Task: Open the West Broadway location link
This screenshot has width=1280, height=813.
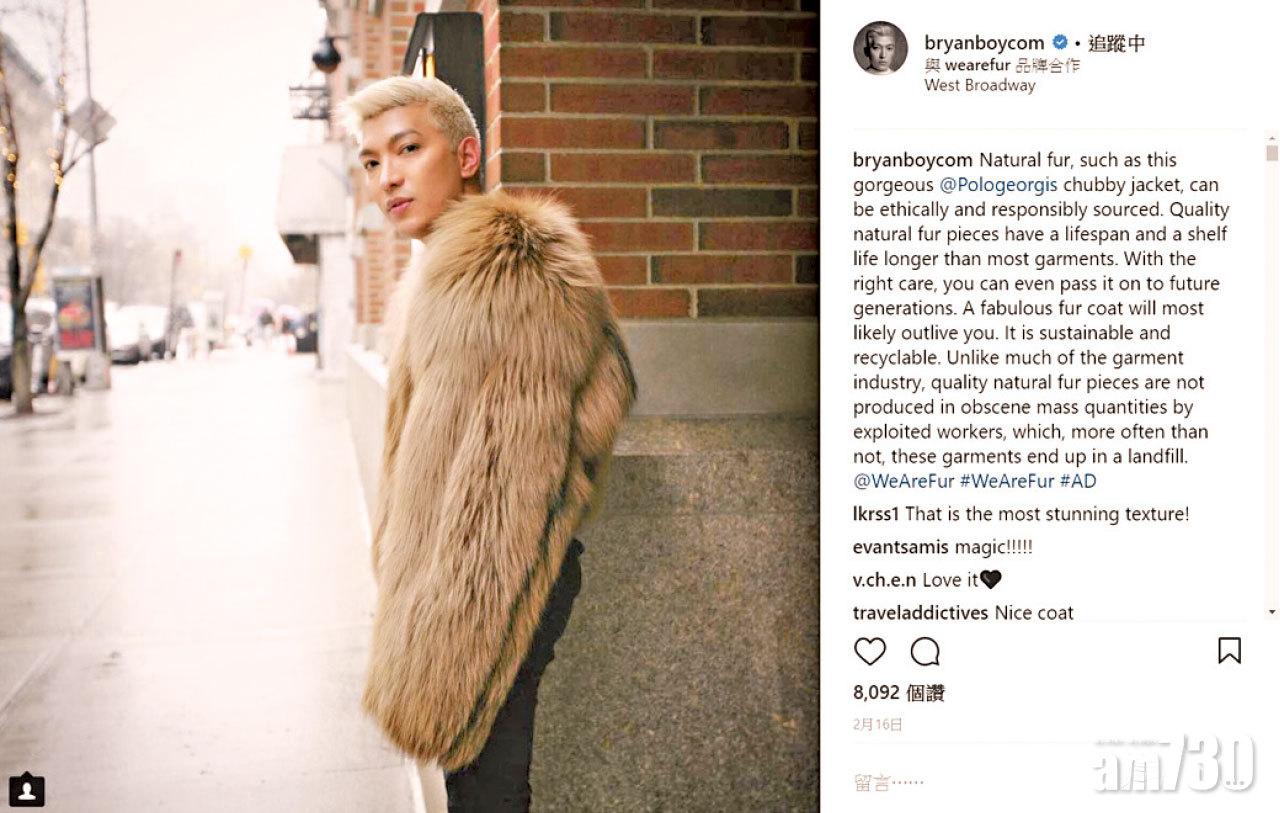Action: 980,86
